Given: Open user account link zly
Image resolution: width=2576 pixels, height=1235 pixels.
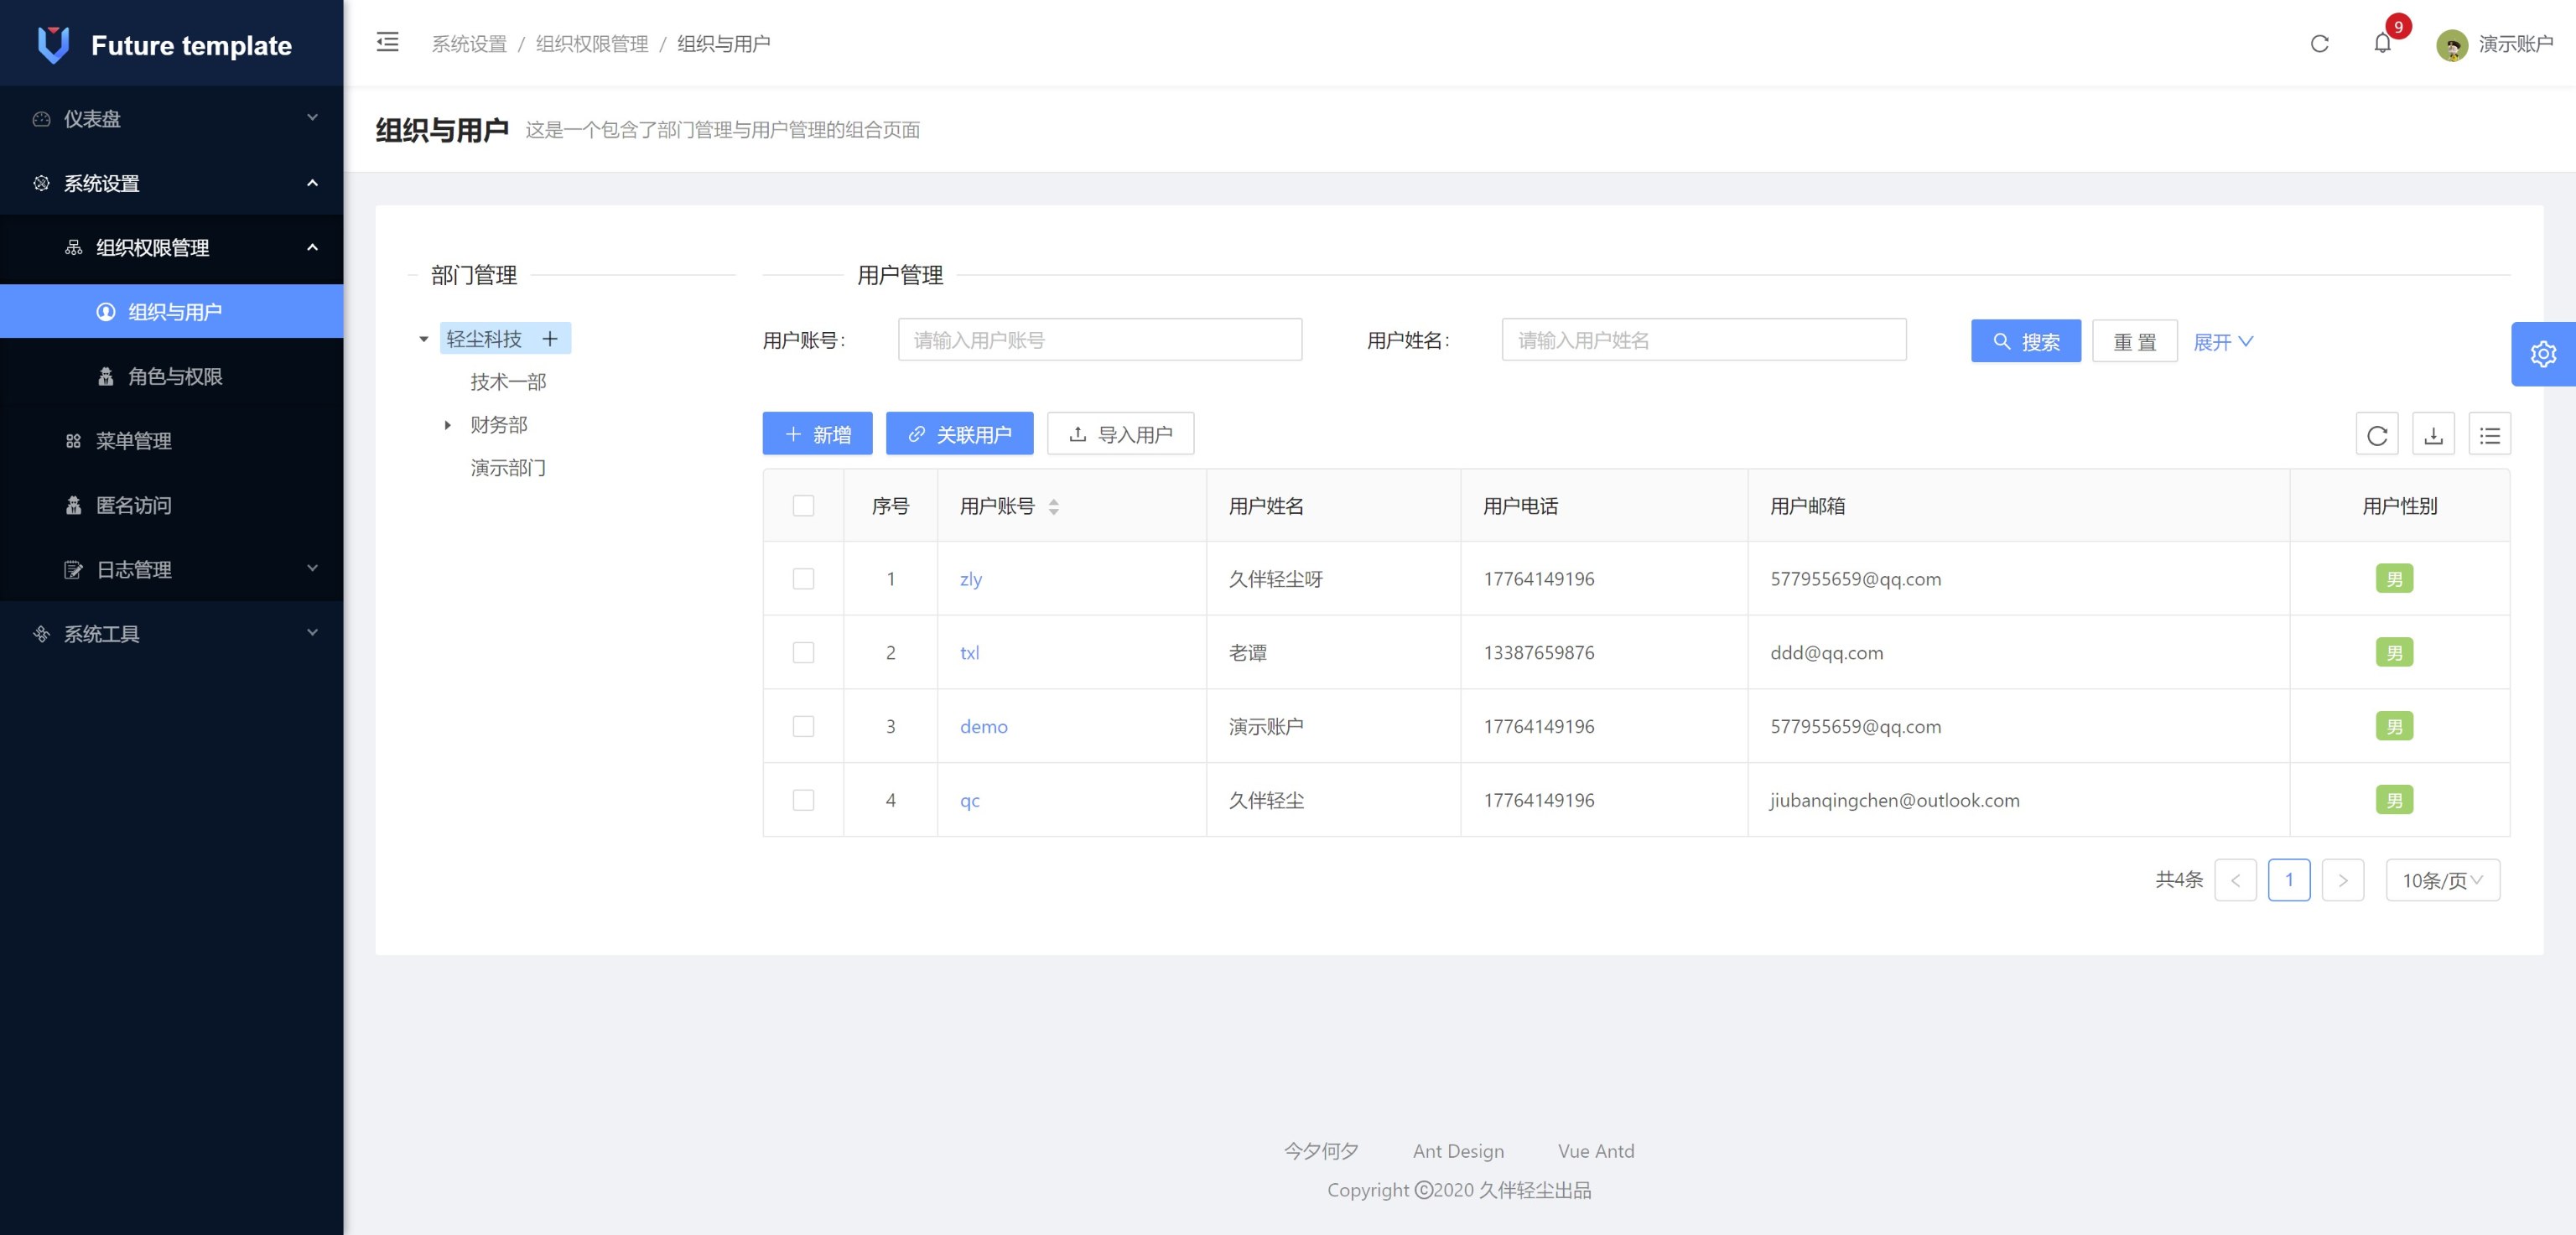Looking at the screenshot, I should [x=971, y=579].
